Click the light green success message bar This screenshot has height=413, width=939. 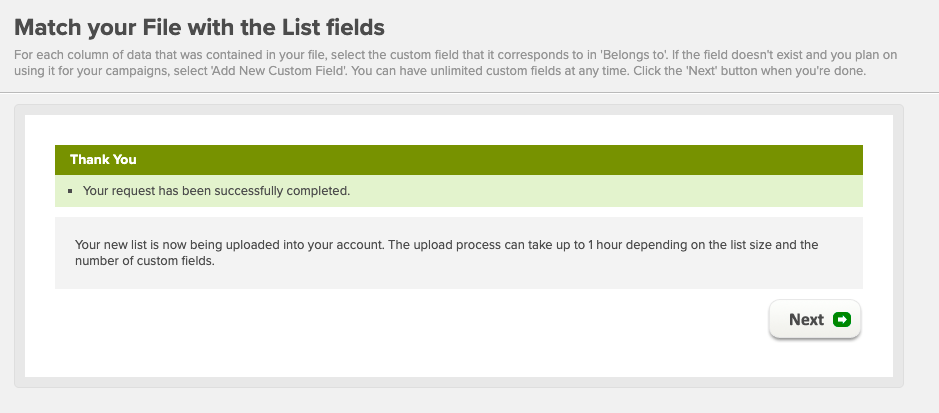click(x=459, y=191)
